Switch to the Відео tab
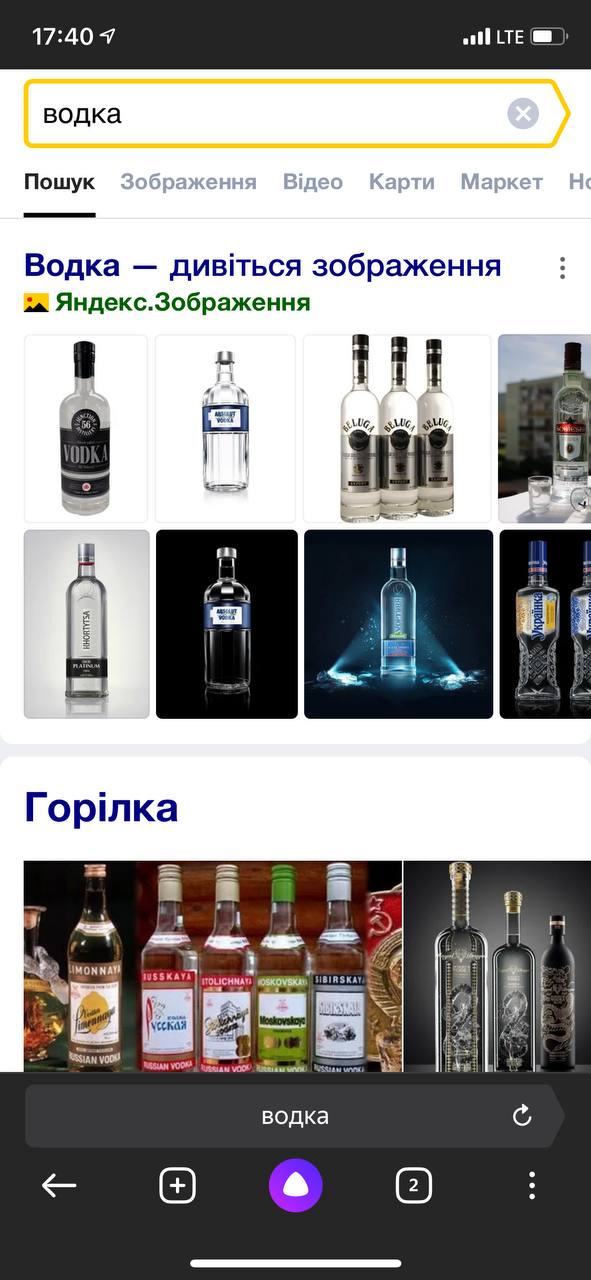 tap(312, 182)
